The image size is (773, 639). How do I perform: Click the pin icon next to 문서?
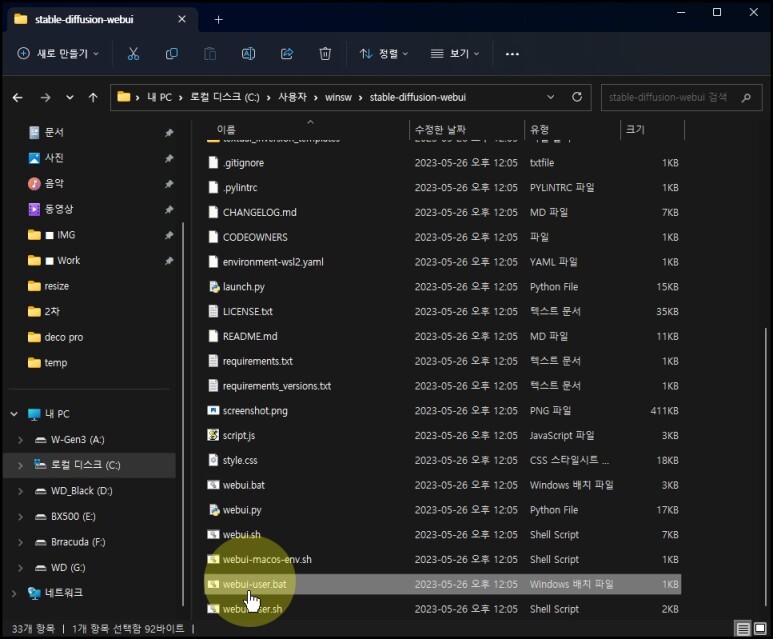coord(169,133)
